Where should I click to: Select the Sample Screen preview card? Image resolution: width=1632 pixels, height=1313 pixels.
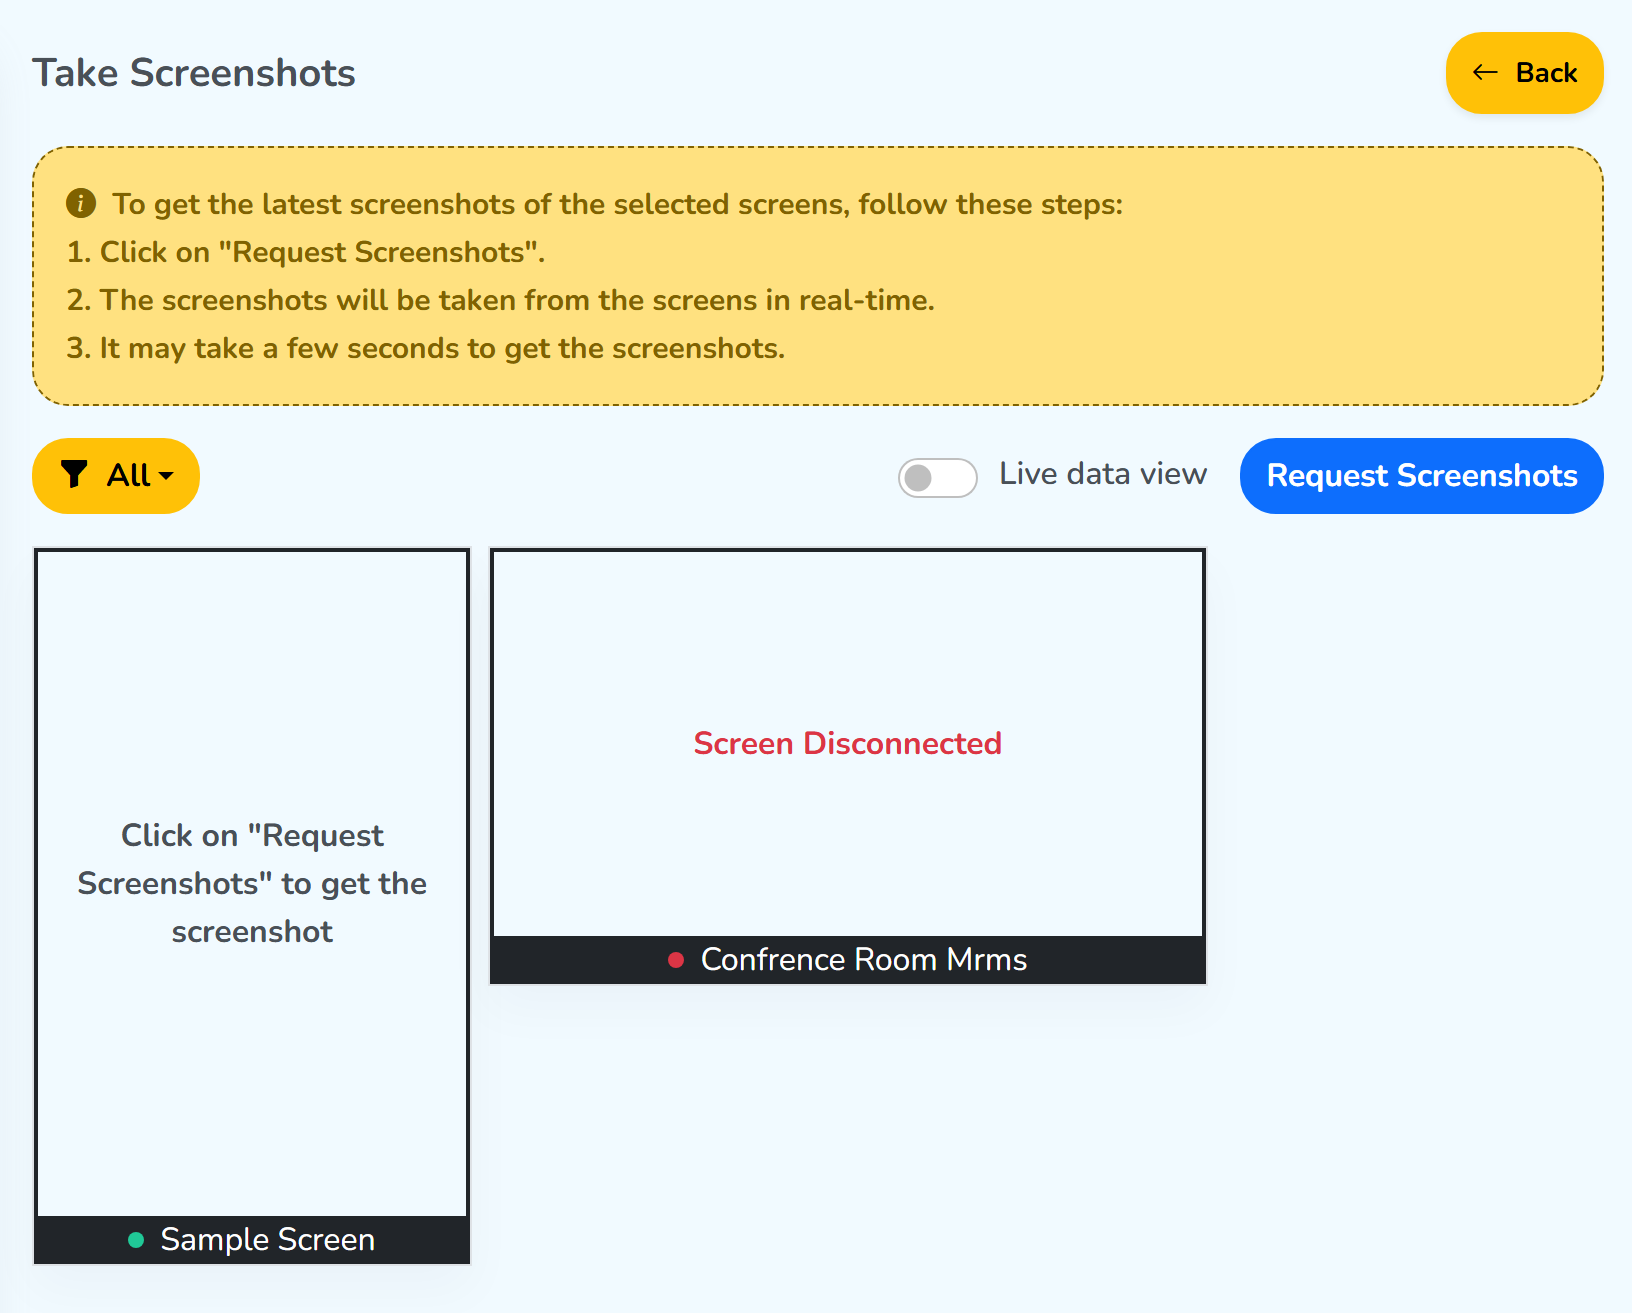point(252,906)
